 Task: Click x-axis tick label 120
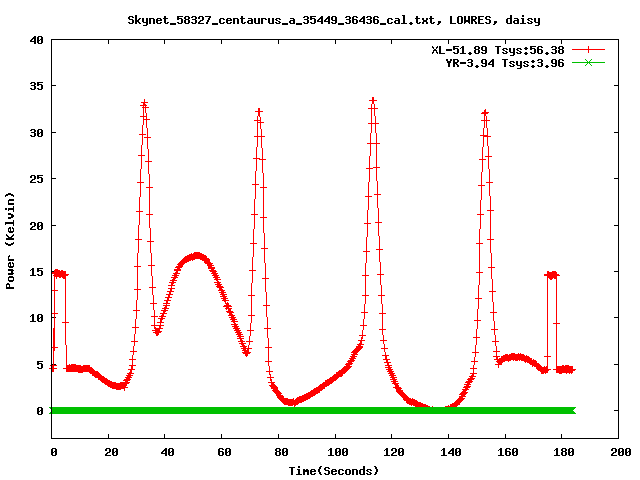(394, 452)
